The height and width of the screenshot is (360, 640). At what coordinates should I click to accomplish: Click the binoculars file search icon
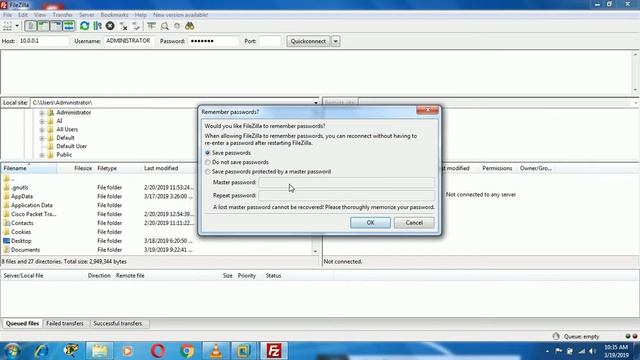coord(189,26)
